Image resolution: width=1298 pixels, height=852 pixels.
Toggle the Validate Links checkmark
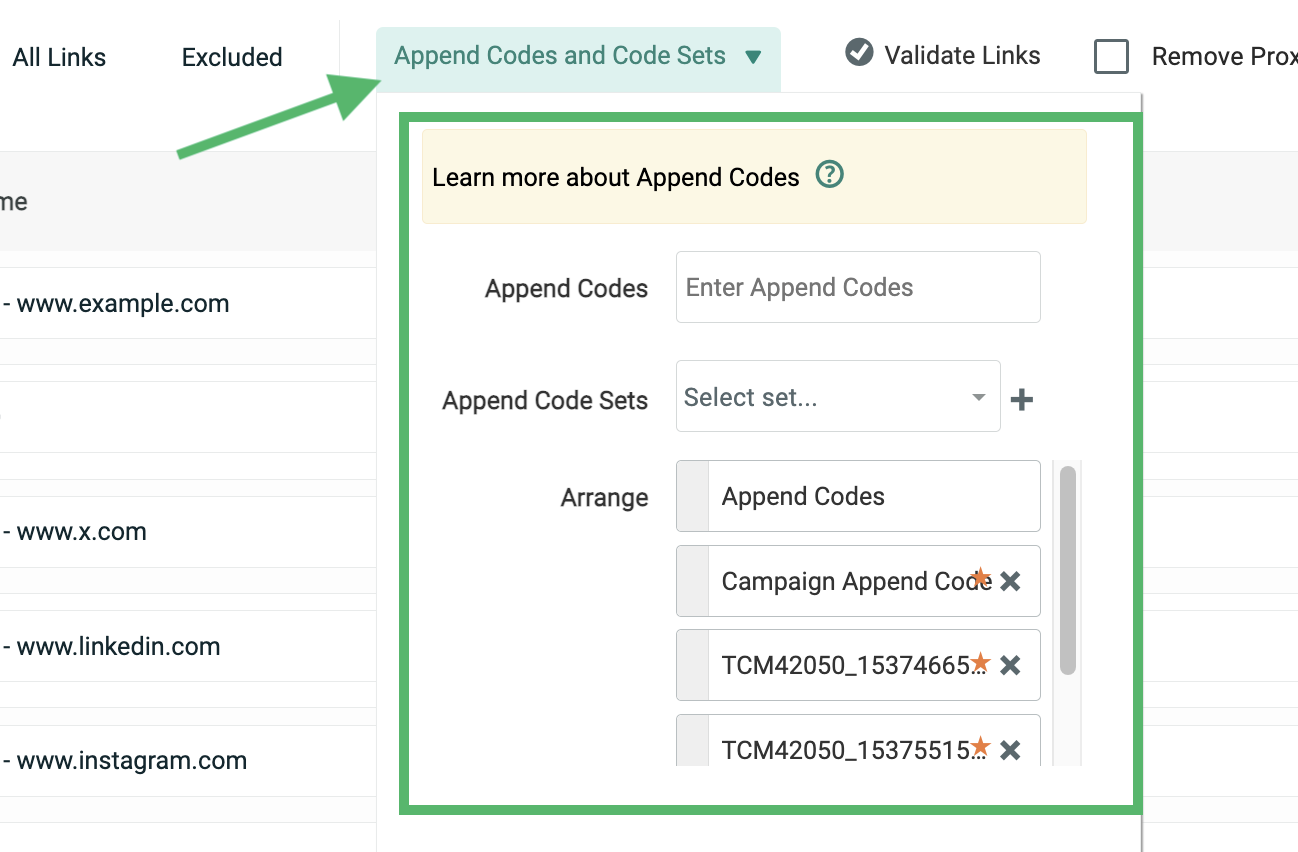(859, 53)
